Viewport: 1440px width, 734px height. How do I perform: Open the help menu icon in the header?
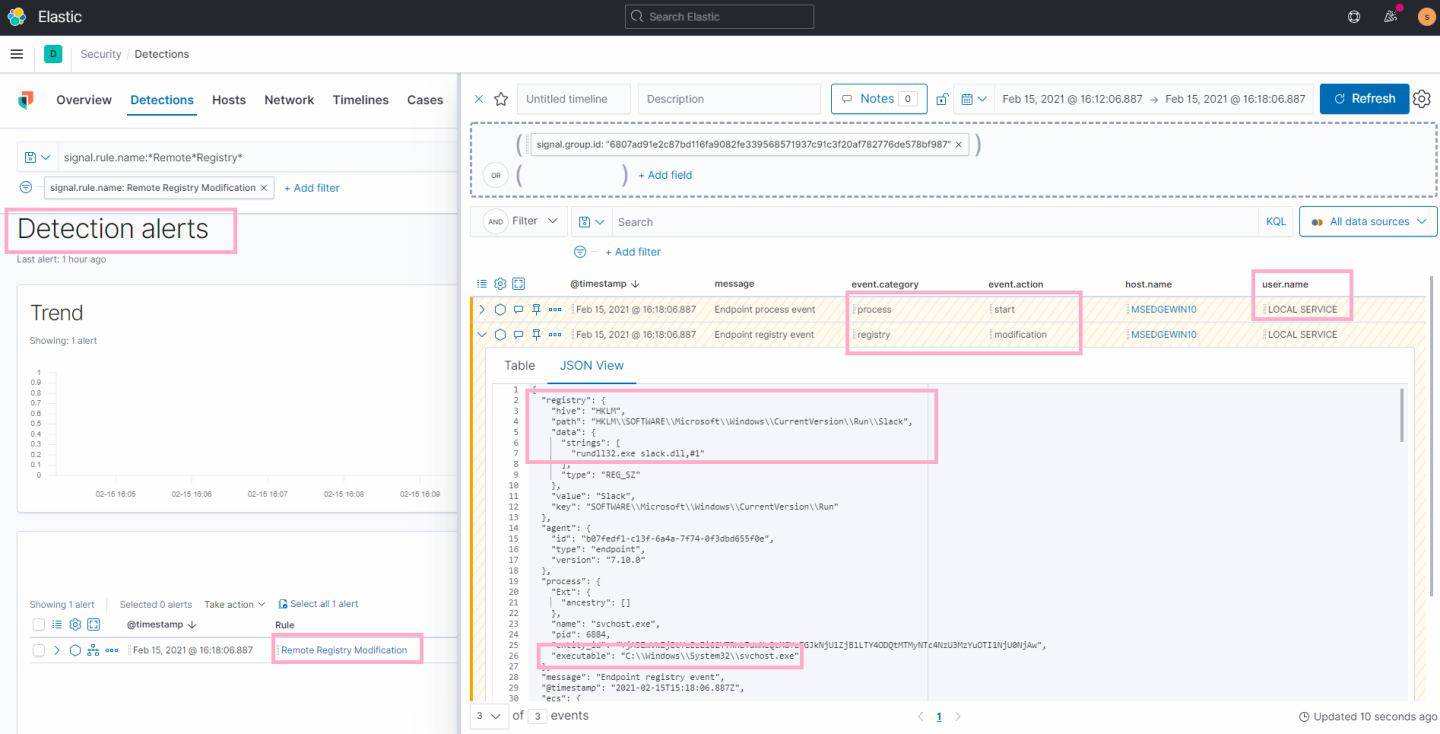pos(1354,17)
